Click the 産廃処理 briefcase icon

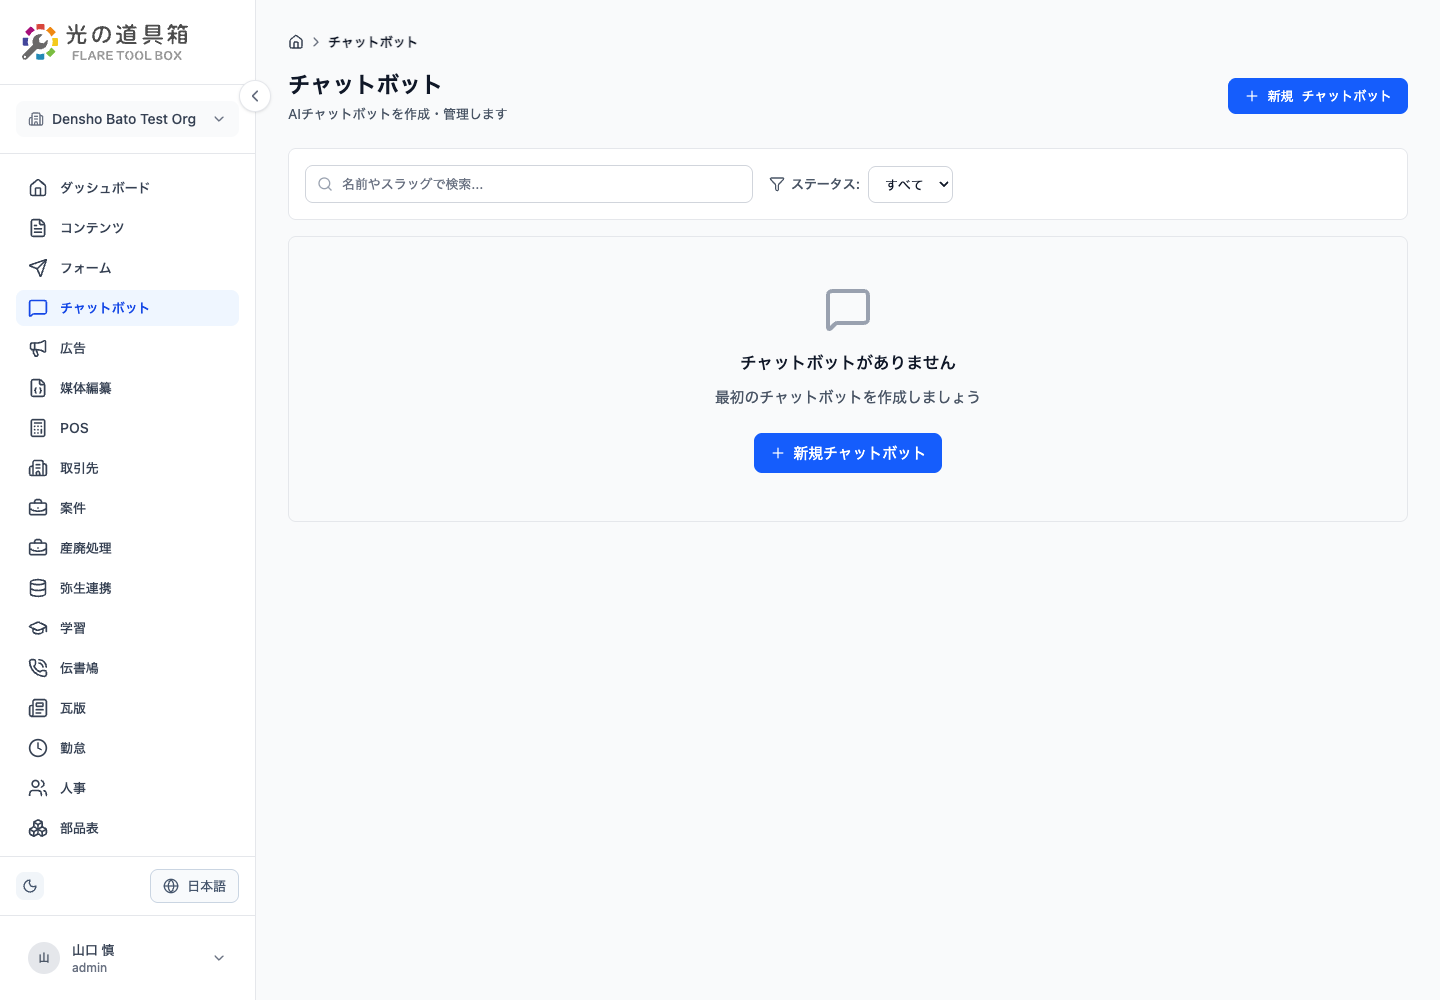tap(38, 548)
